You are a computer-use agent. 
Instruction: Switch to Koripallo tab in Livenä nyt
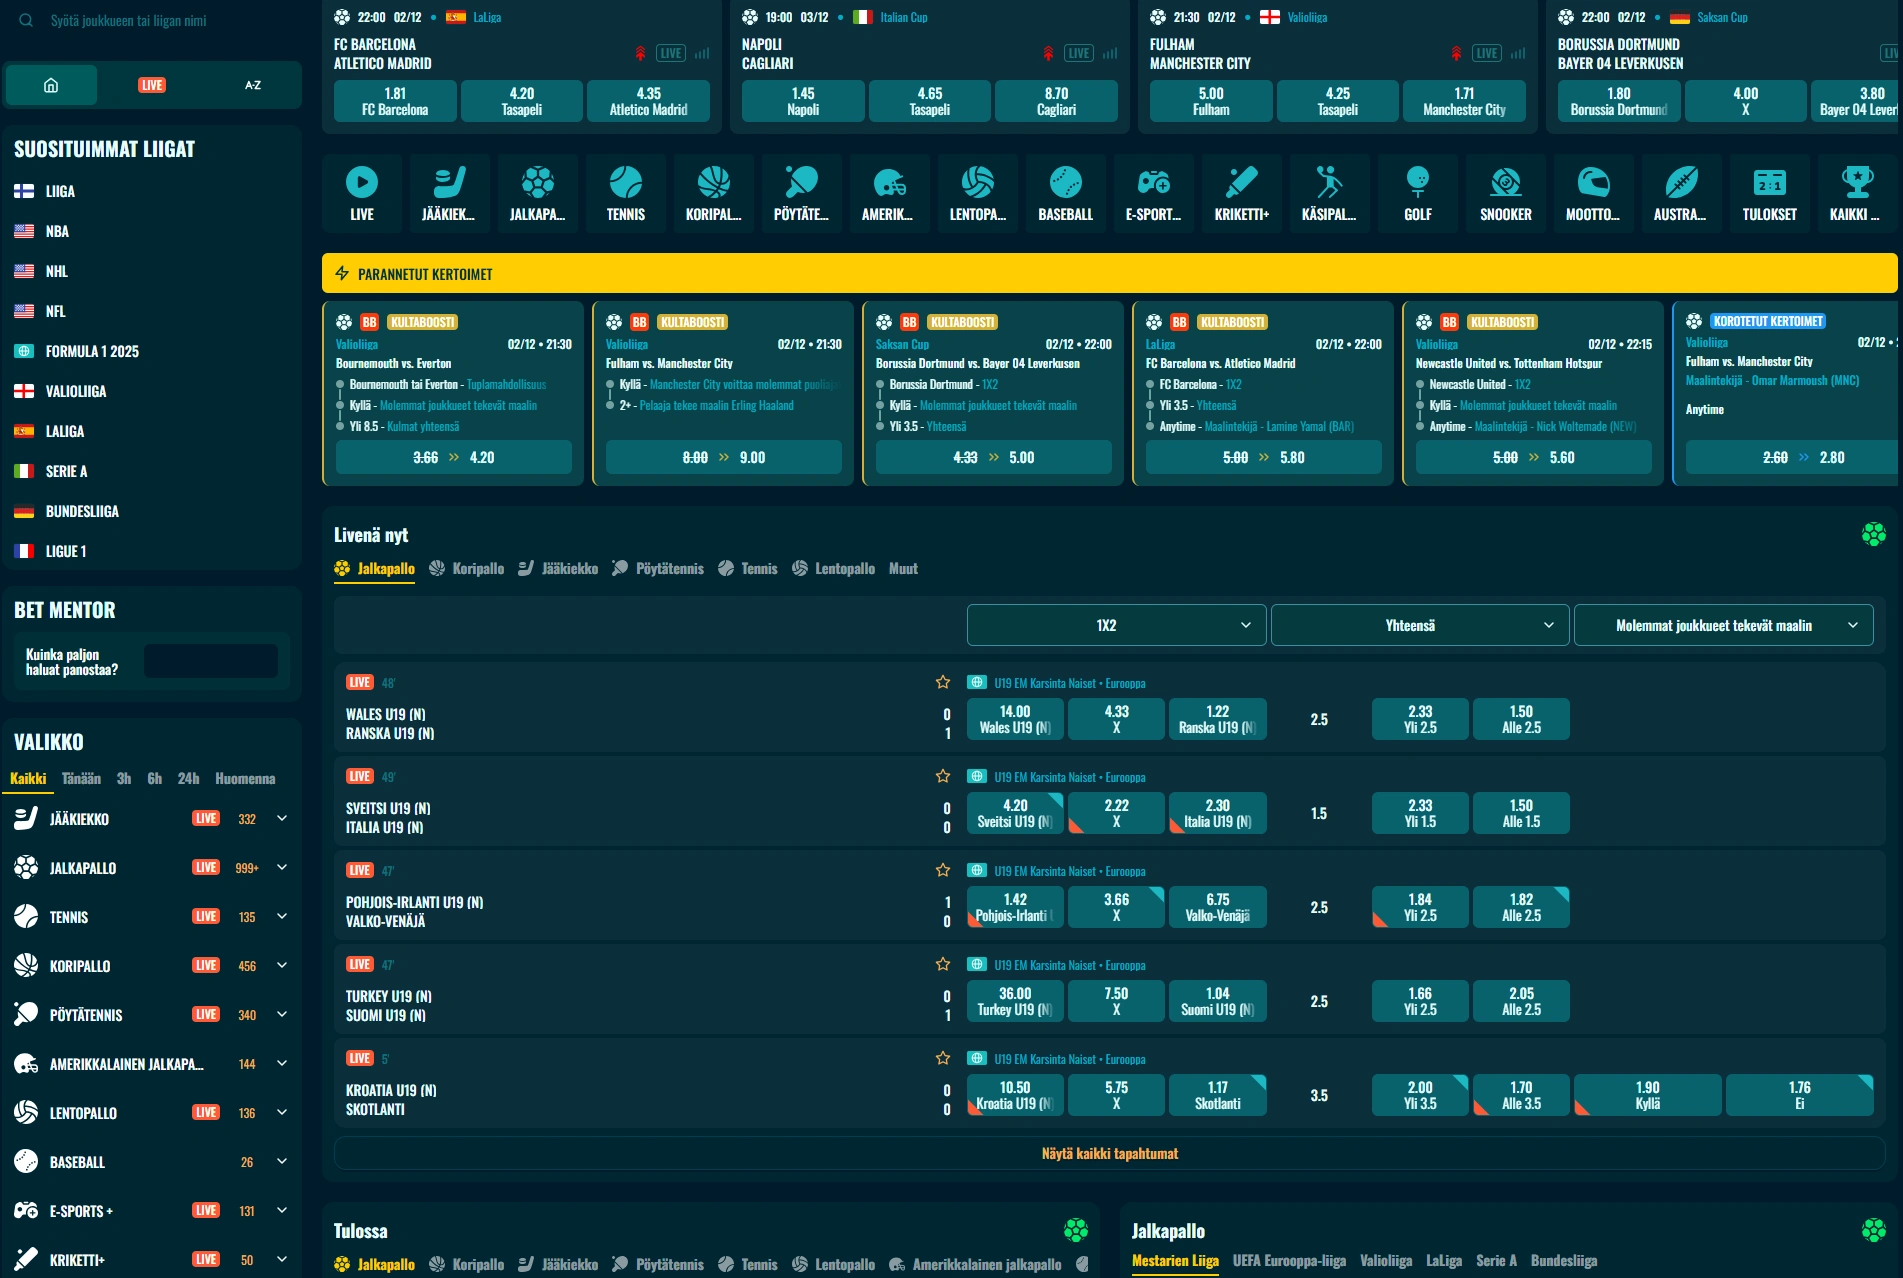pos(467,569)
